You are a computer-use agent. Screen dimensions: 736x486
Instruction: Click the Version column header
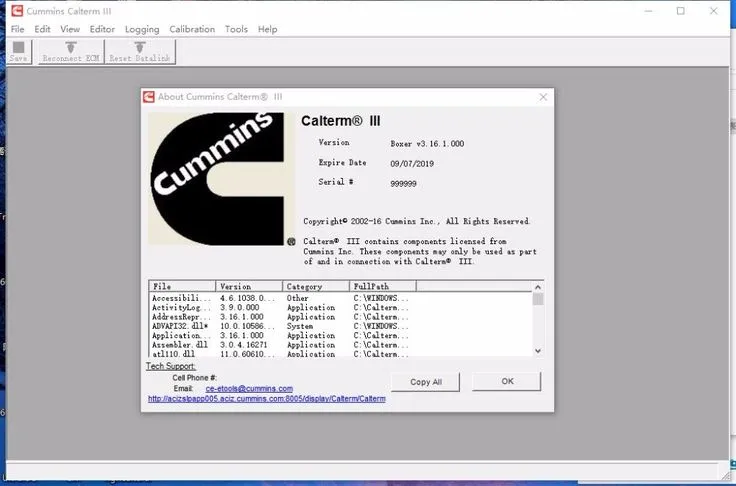point(249,286)
